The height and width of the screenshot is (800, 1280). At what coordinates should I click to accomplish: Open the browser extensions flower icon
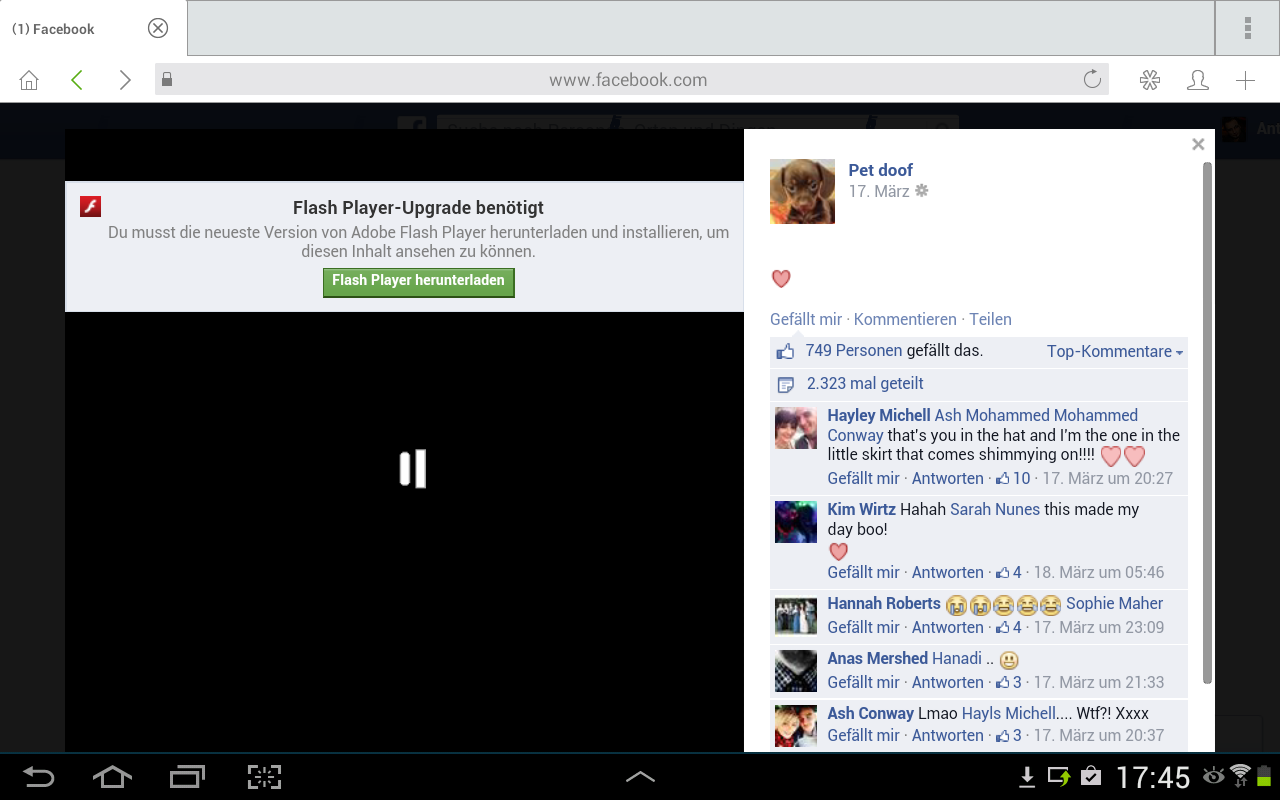pyautogui.click(x=1150, y=80)
